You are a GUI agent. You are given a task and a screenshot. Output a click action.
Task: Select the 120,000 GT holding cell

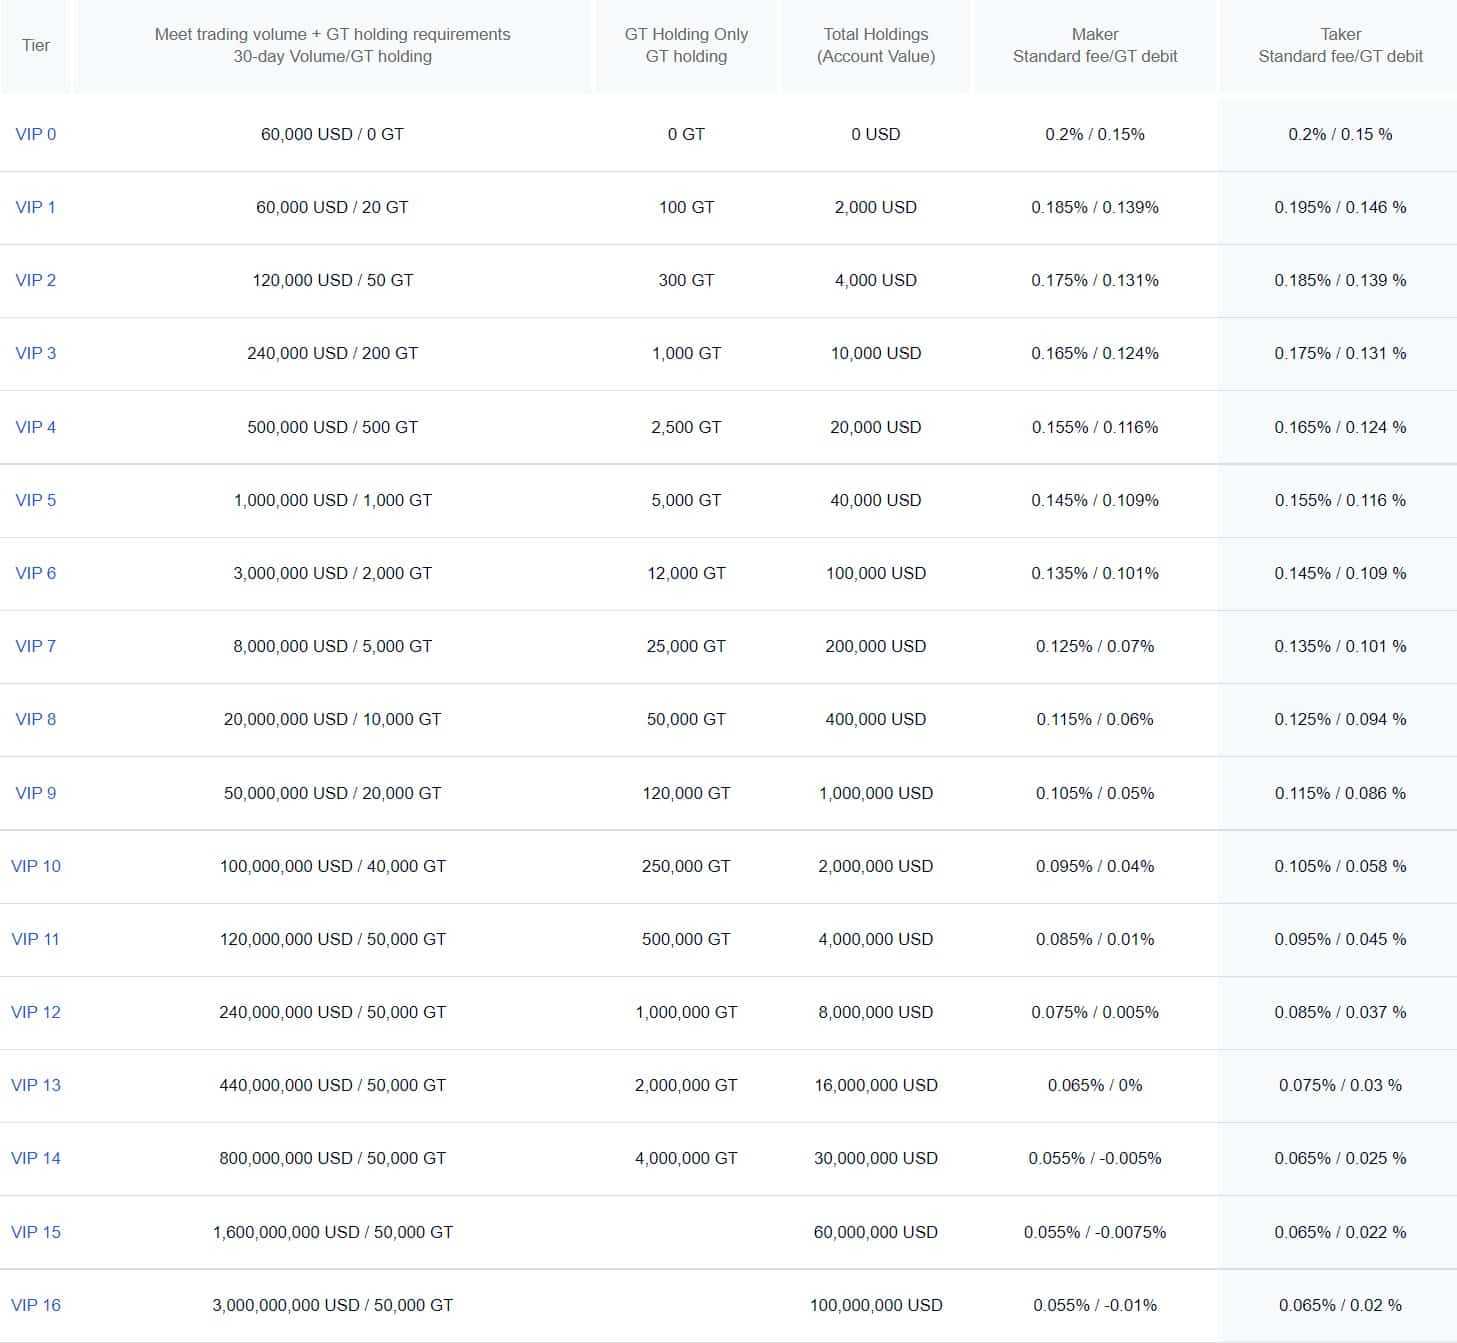(x=686, y=793)
